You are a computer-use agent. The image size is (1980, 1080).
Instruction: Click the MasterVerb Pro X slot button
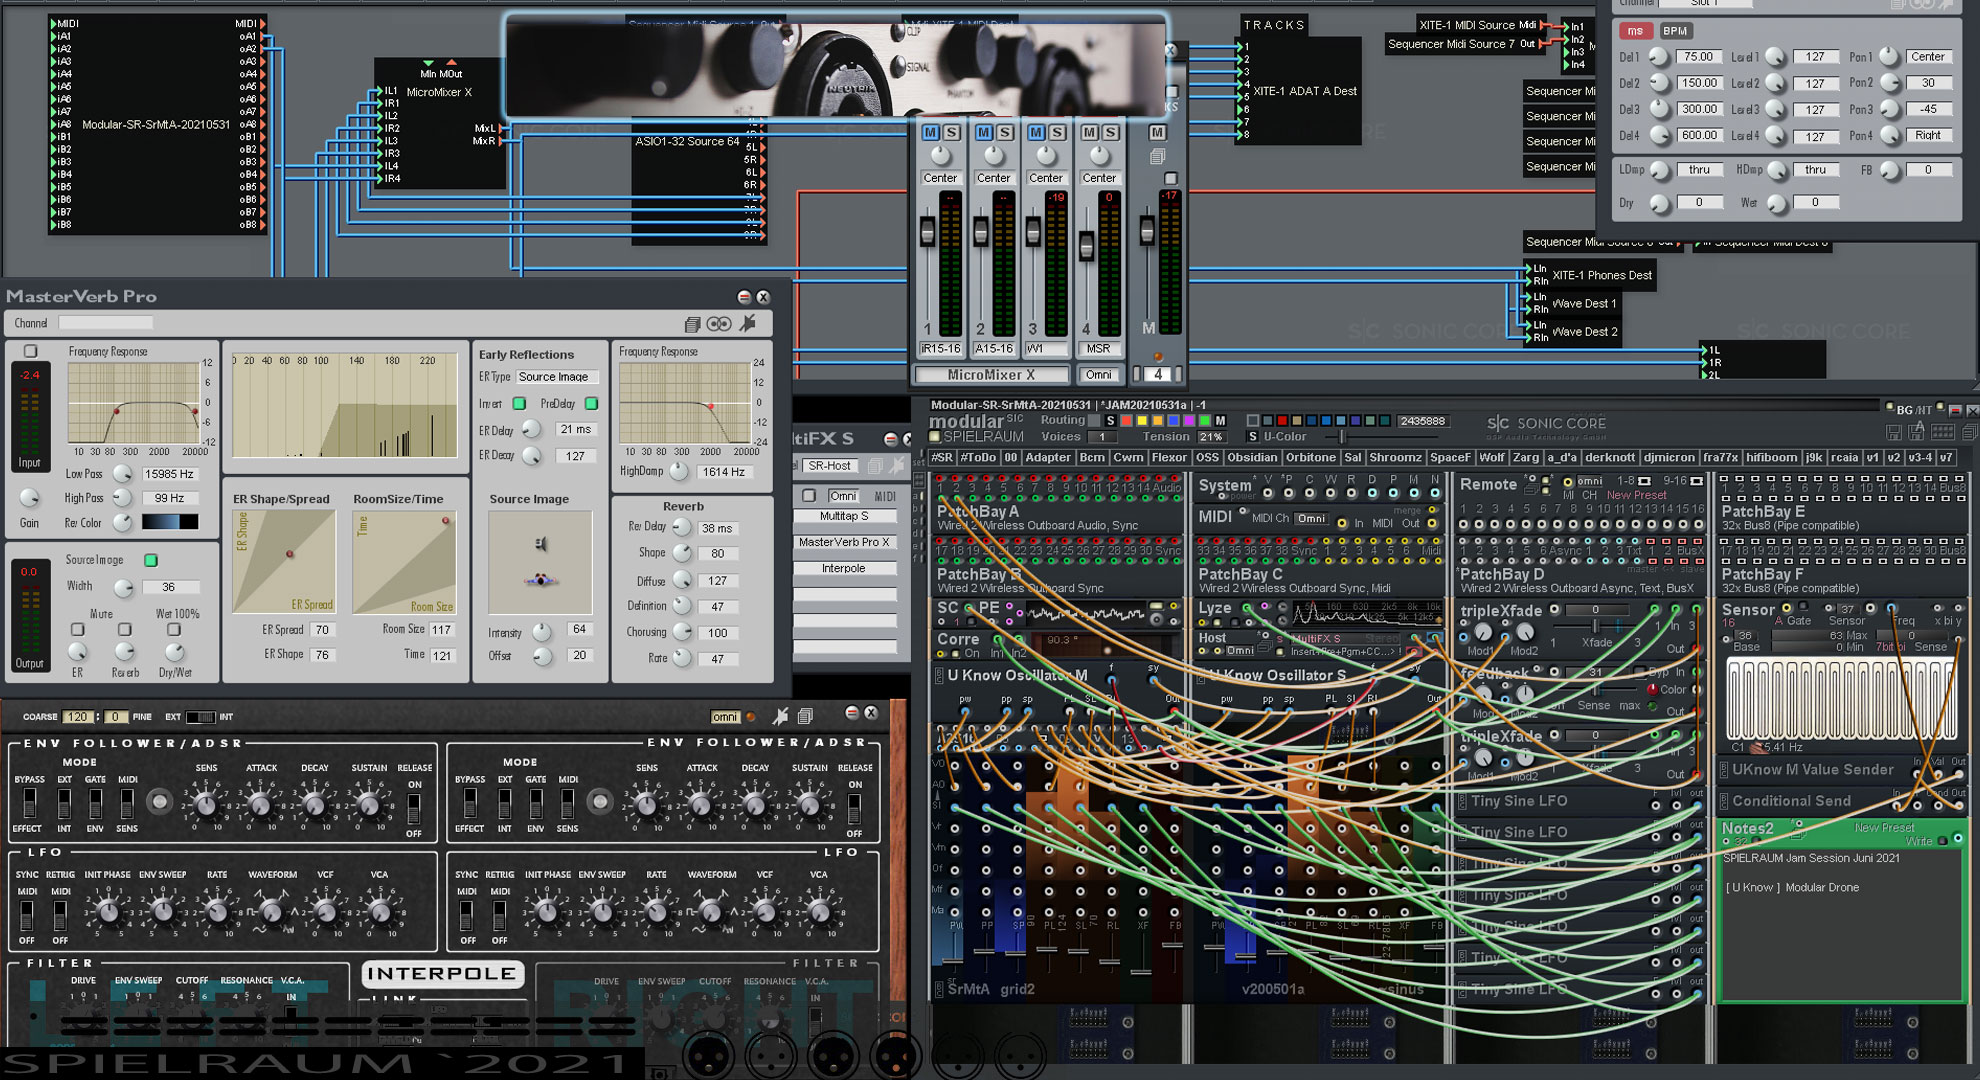pos(843,542)
